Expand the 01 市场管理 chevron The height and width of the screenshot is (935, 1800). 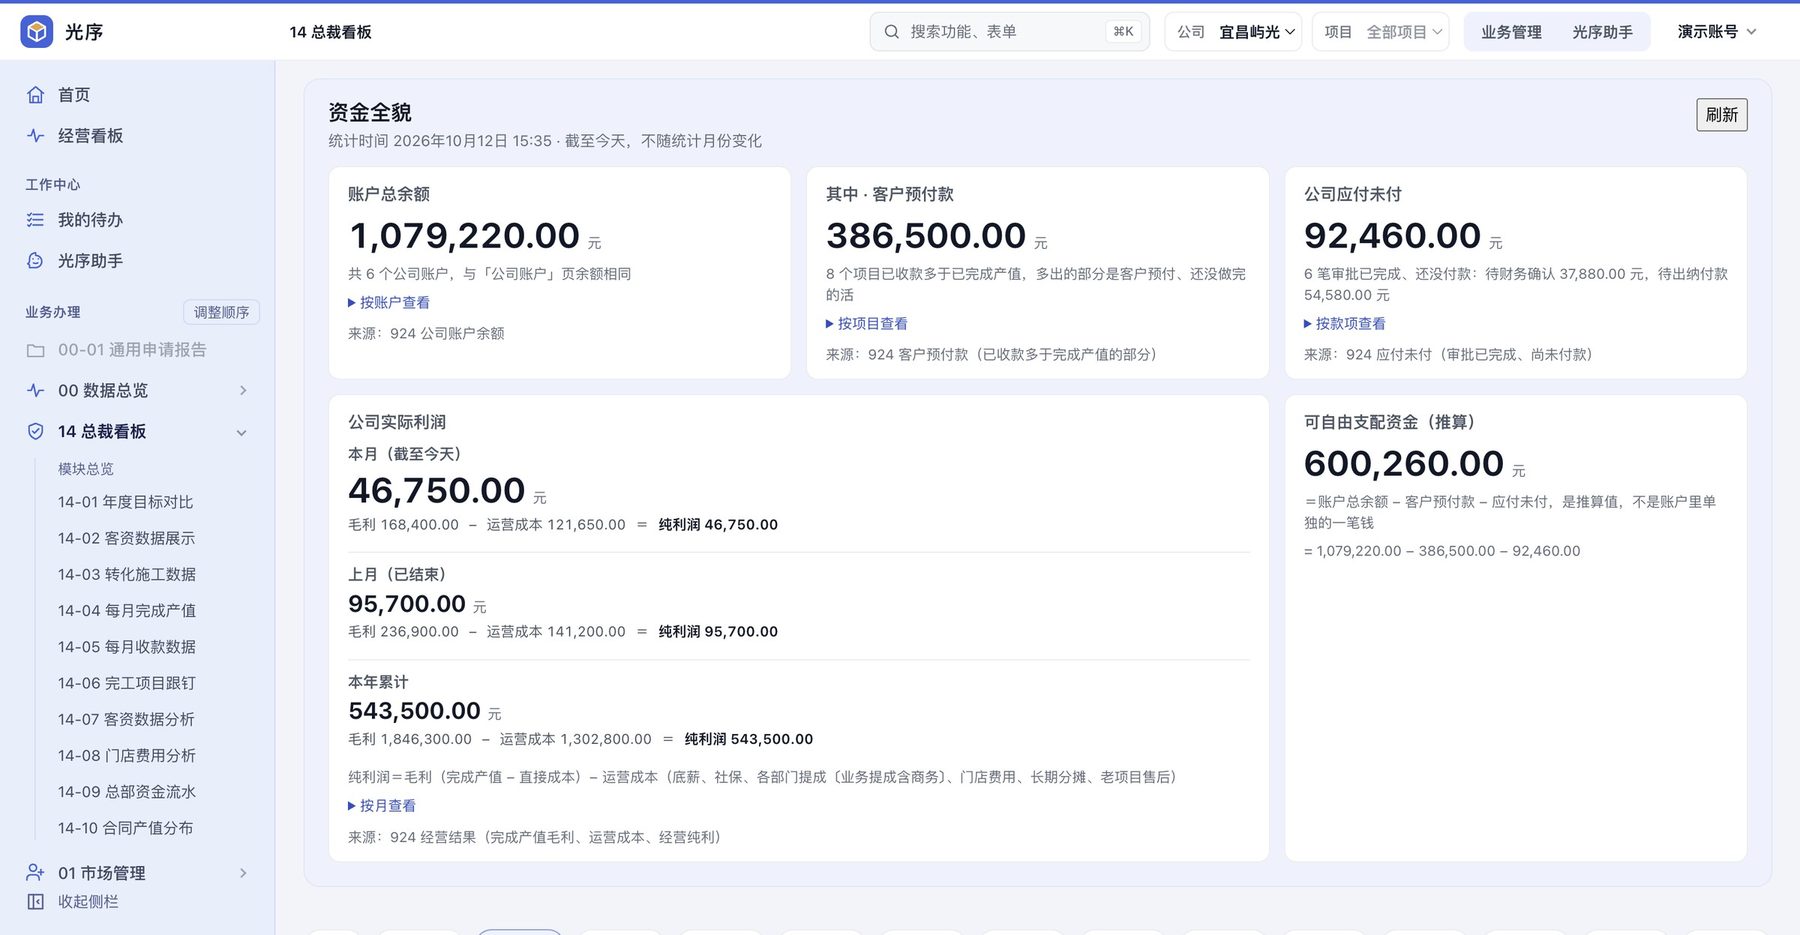point(243,873)
